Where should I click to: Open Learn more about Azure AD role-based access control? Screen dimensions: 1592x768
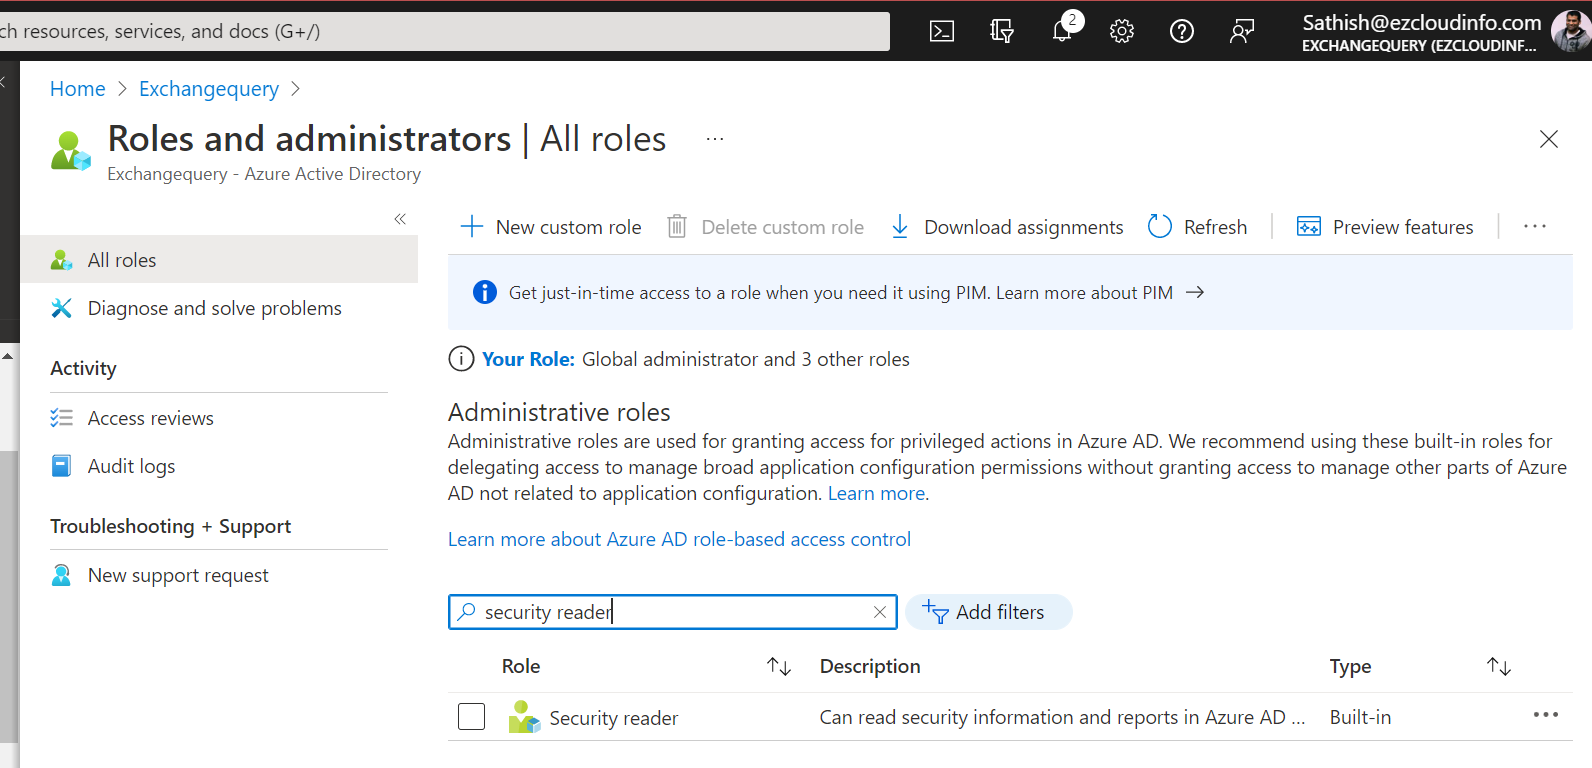pyautogui.click(x=679, y=540)
